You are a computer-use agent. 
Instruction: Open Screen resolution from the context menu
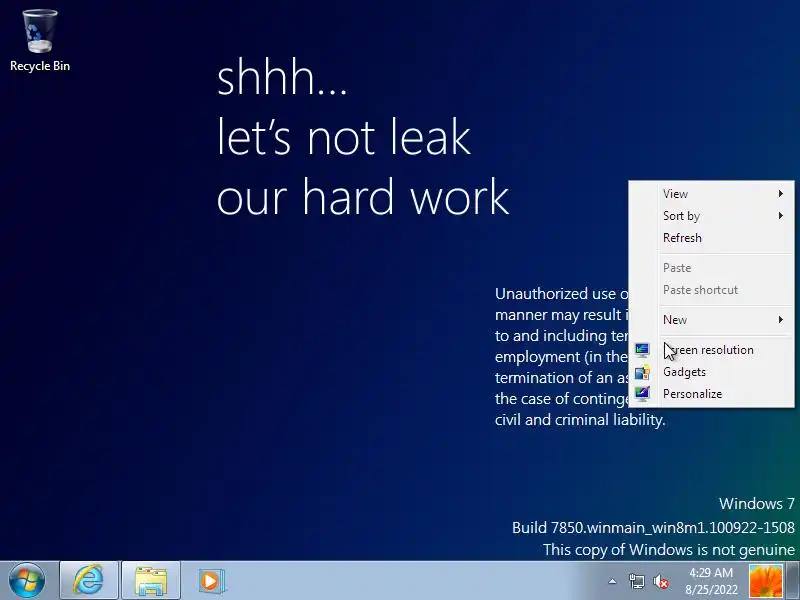pyautogui.click(x=711, y=350)
